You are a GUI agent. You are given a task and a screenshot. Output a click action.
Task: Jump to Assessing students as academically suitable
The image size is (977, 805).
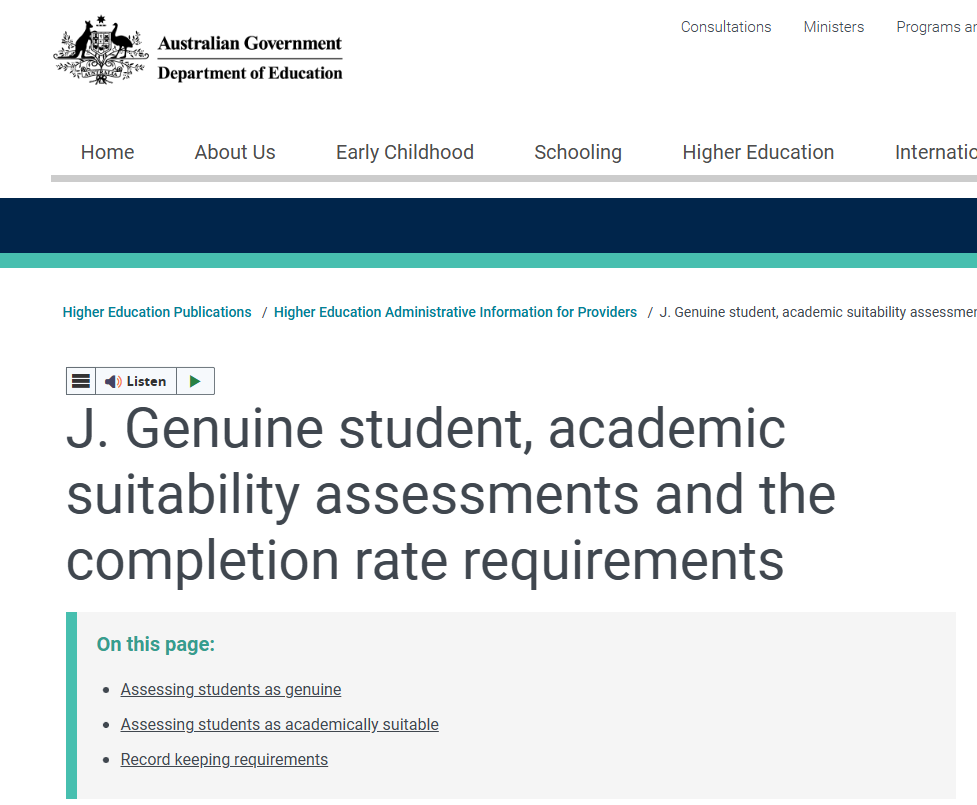pyautogui.click(x=279, y=724)
